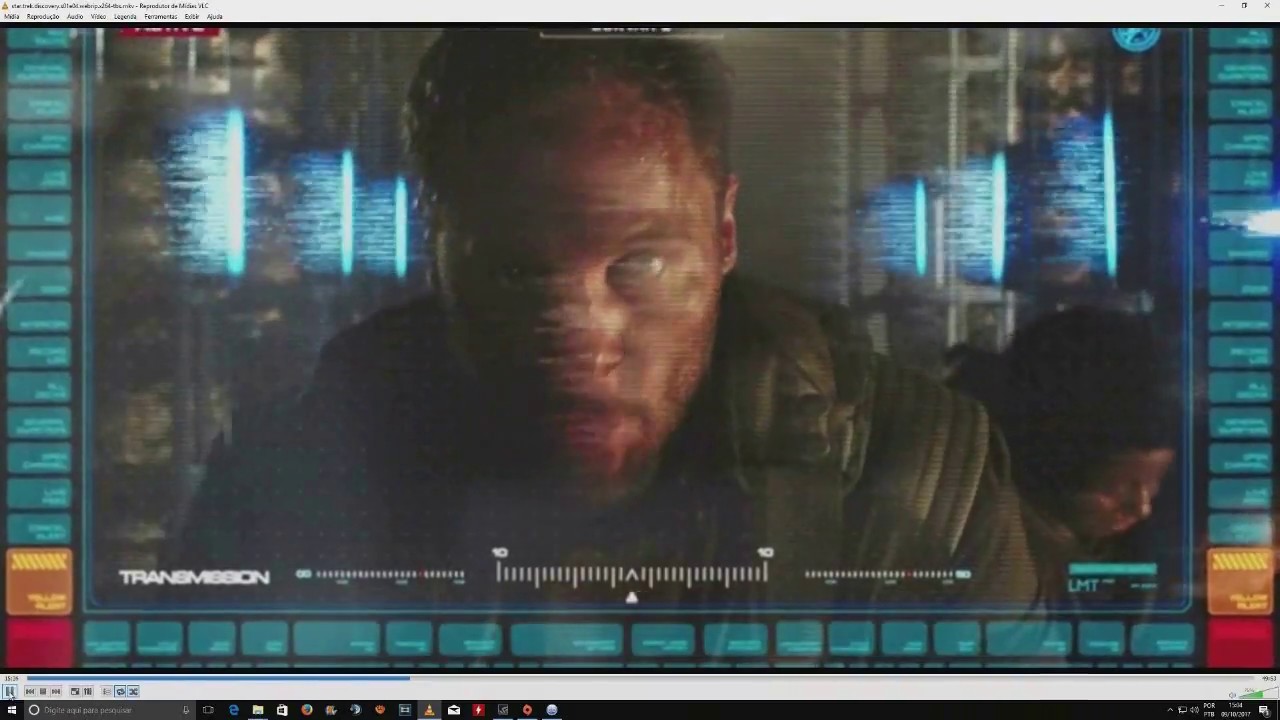Switch POR PTB input language

(x=1209, y=710)
